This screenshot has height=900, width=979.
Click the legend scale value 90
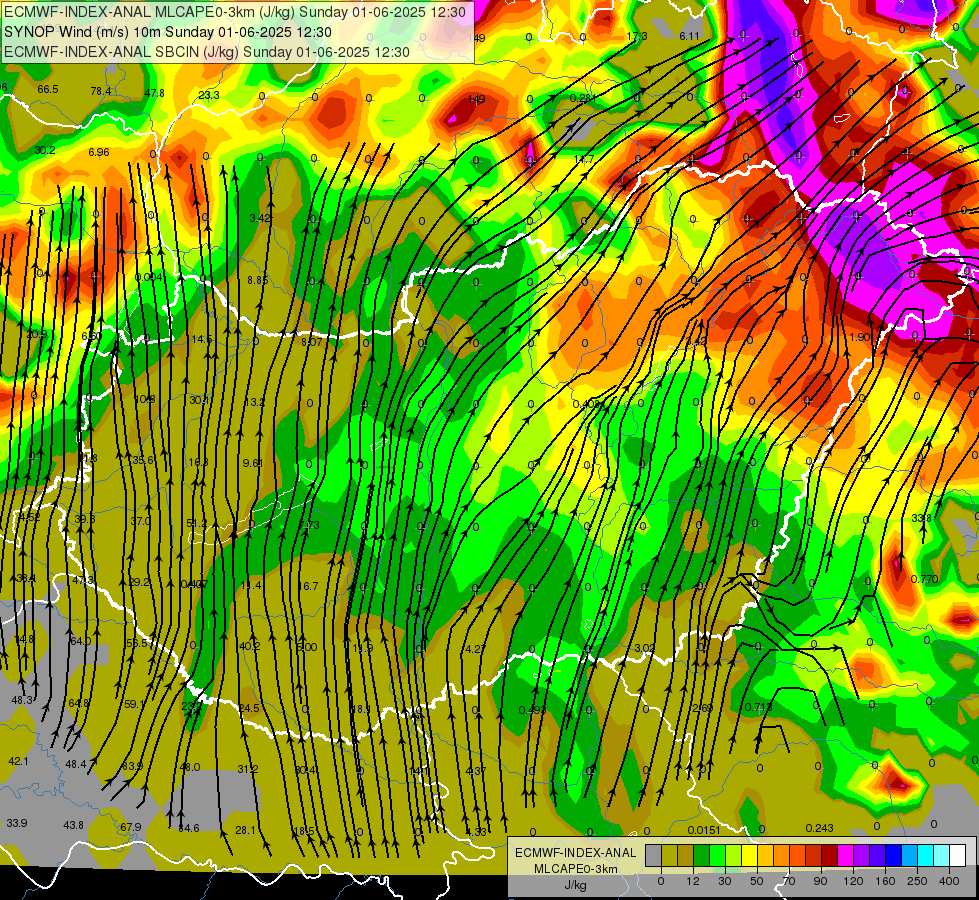821,881
